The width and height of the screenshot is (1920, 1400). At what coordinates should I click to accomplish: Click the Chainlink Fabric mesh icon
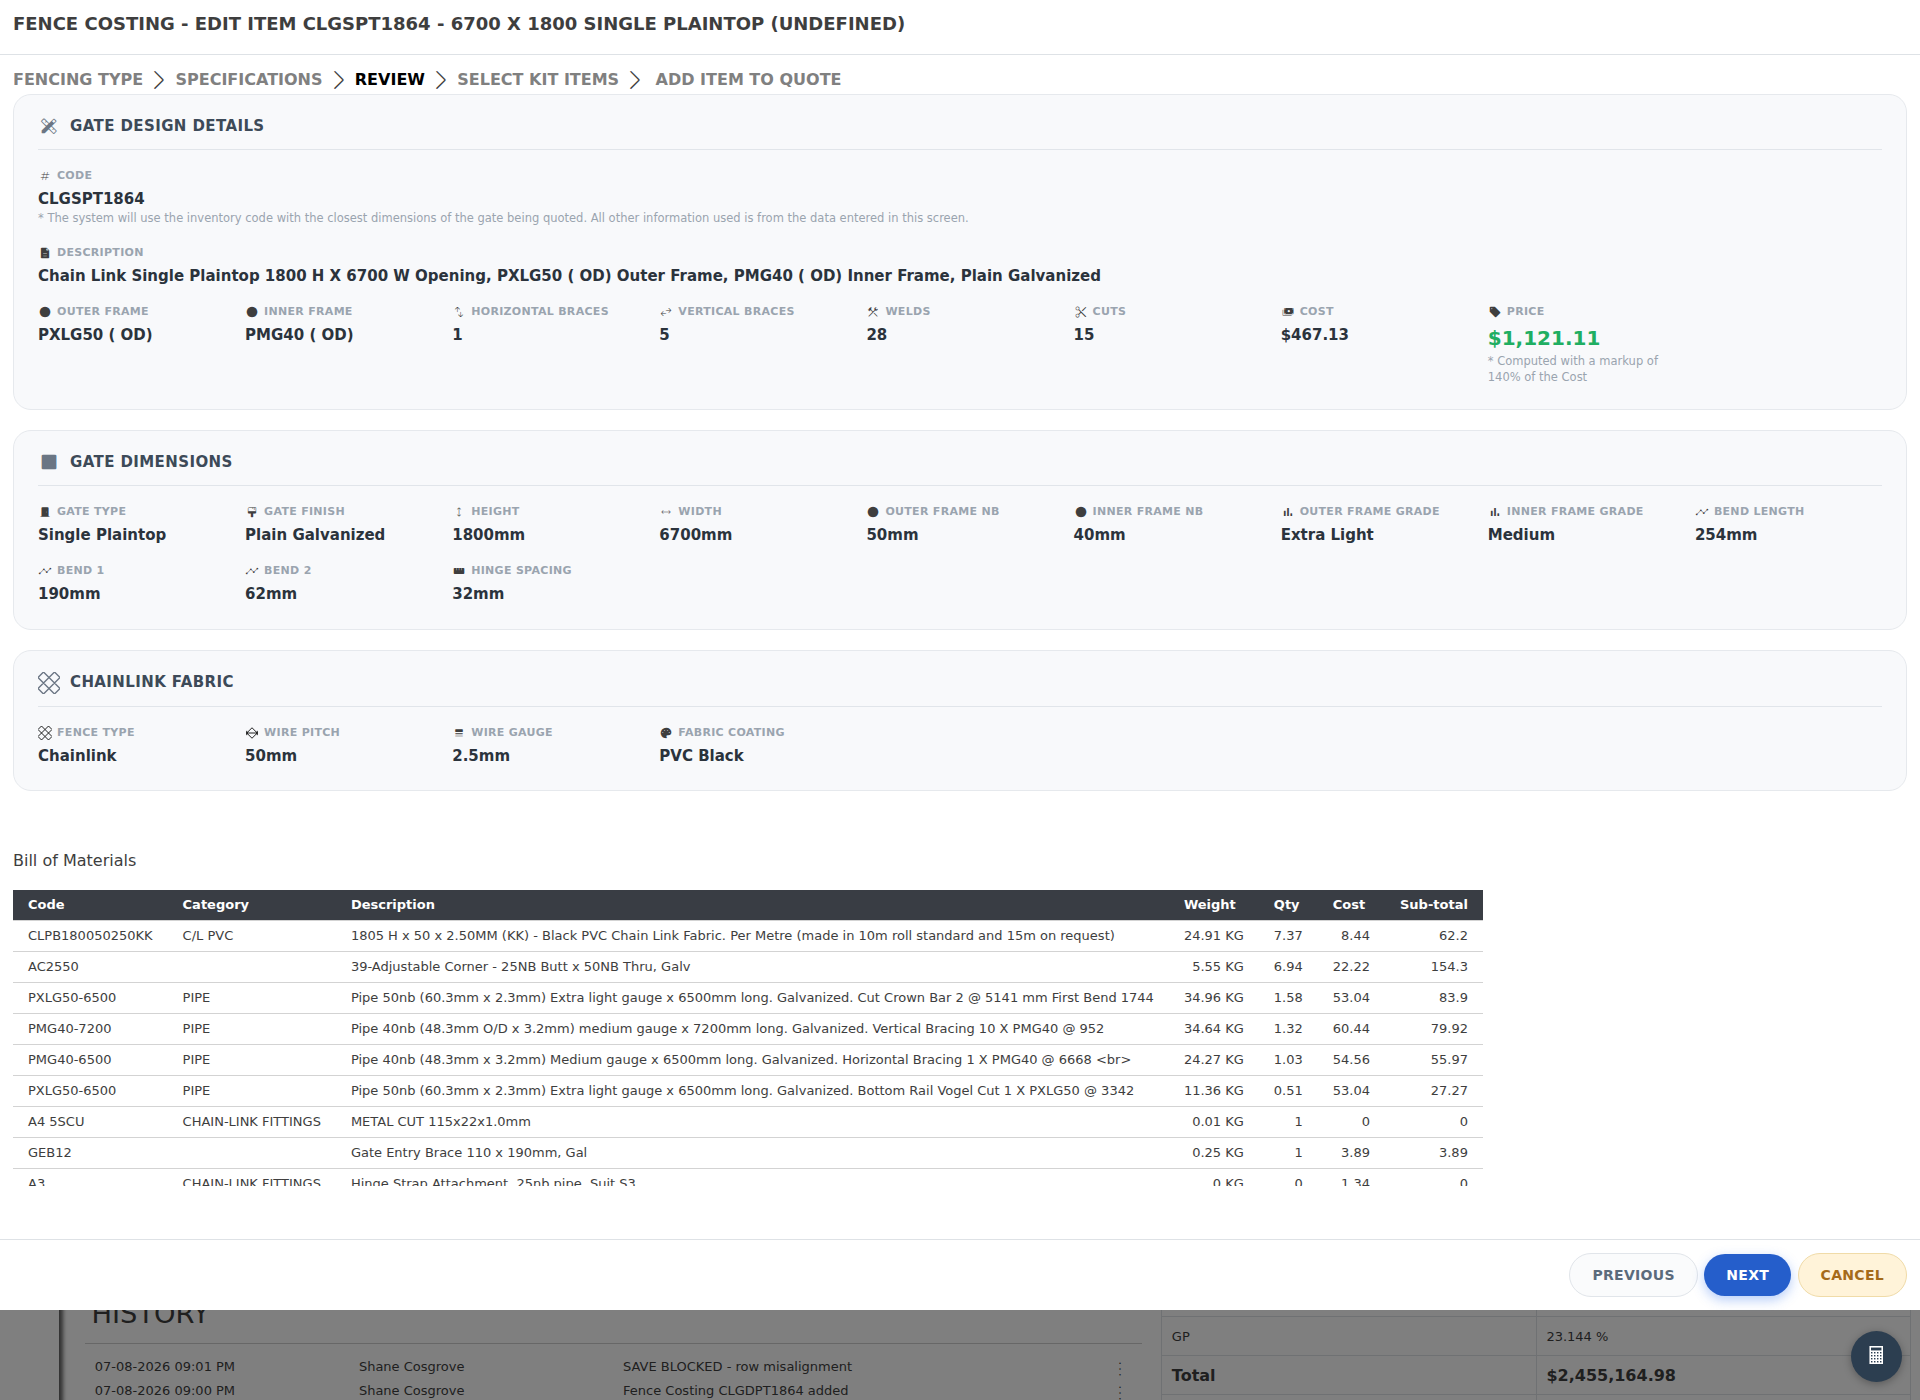48,682
